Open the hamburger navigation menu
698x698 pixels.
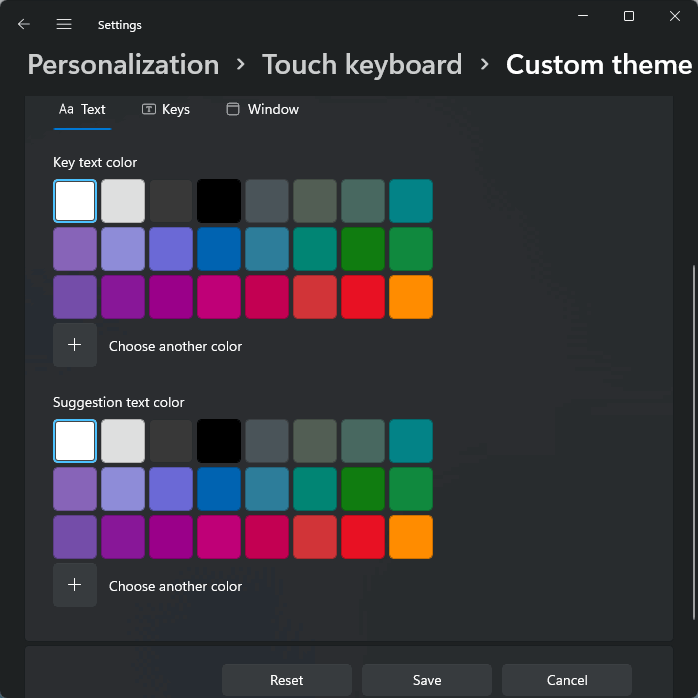(x=64, y=24)
